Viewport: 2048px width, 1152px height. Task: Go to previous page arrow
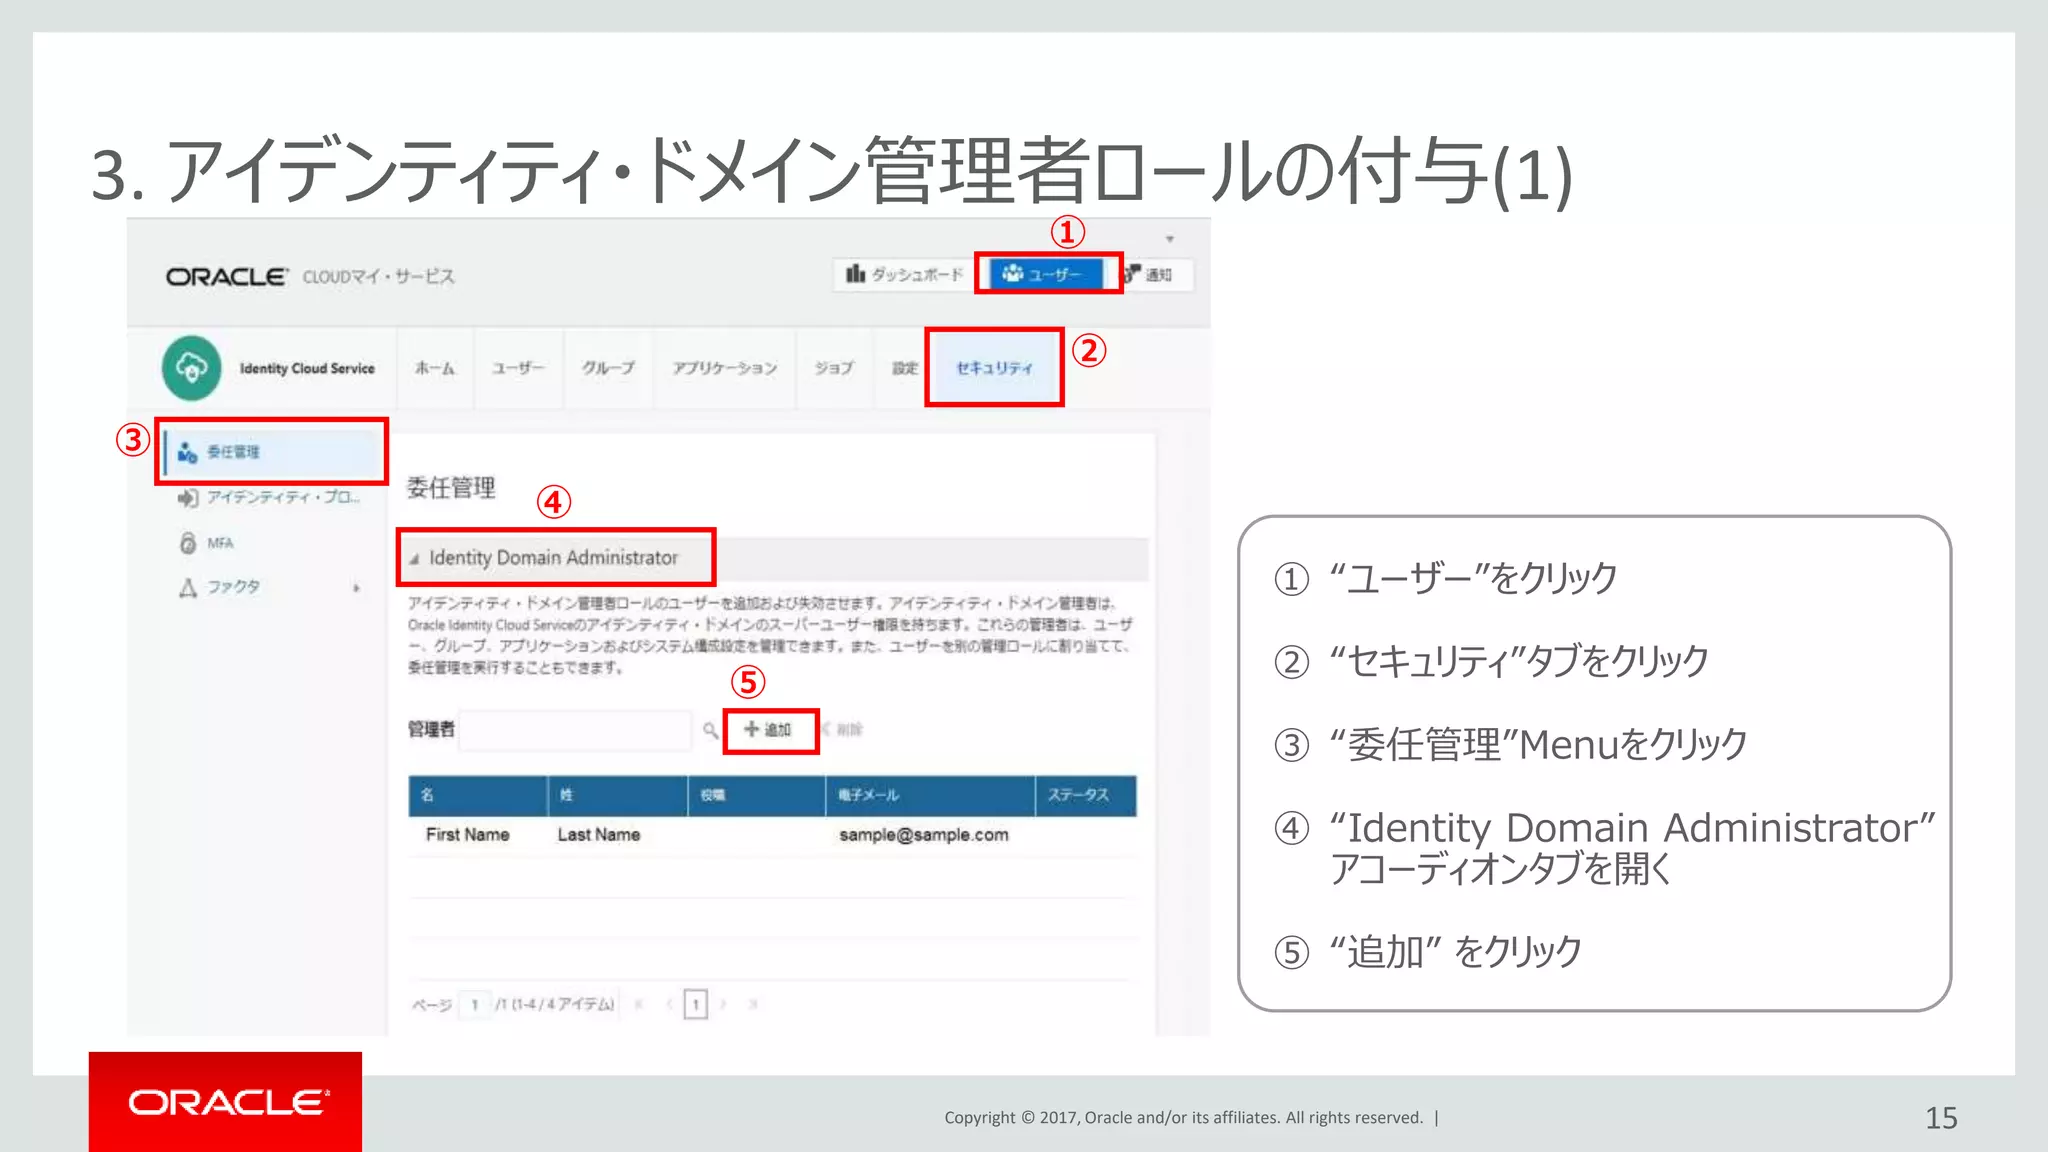coord(668,1004)
